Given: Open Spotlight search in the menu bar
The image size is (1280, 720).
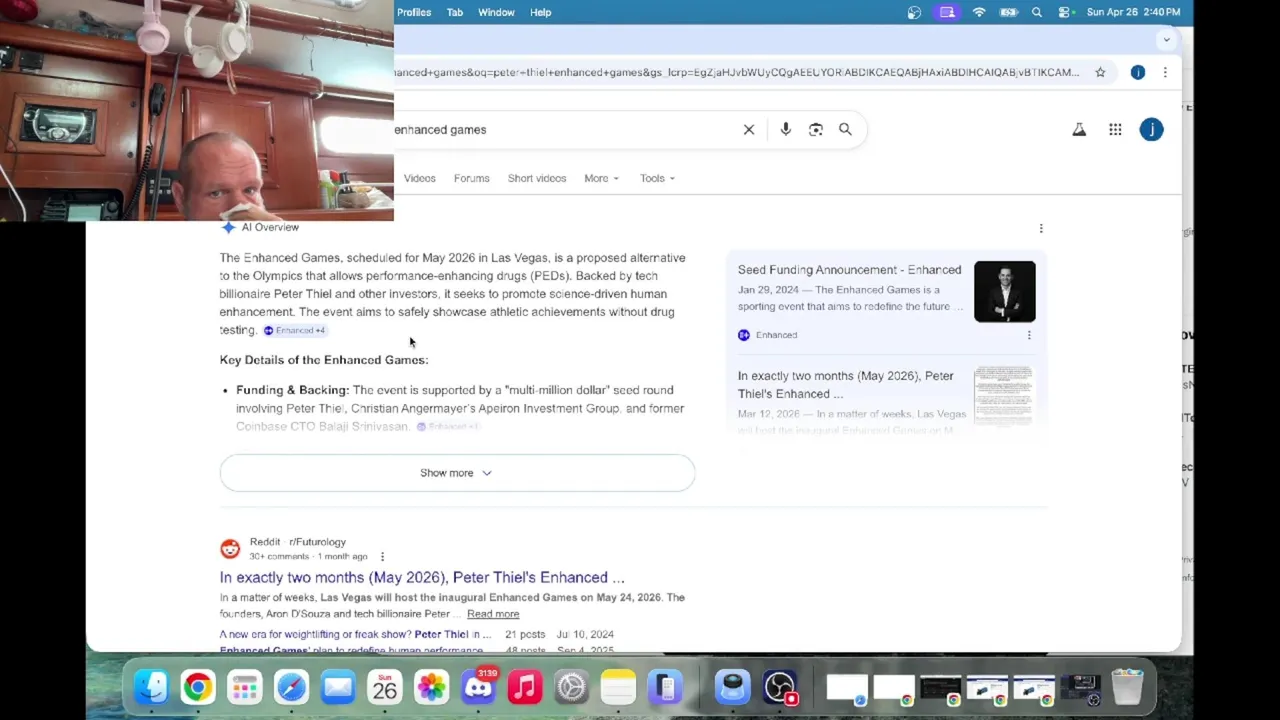Looking at the screenshot, I should 1037,12.
